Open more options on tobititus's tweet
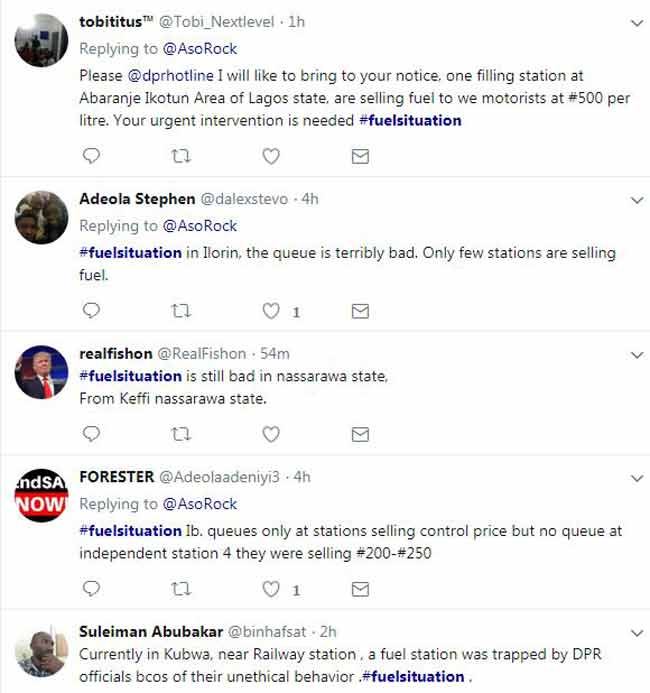This screenshot has height=693, width=650. pos(637,22)
